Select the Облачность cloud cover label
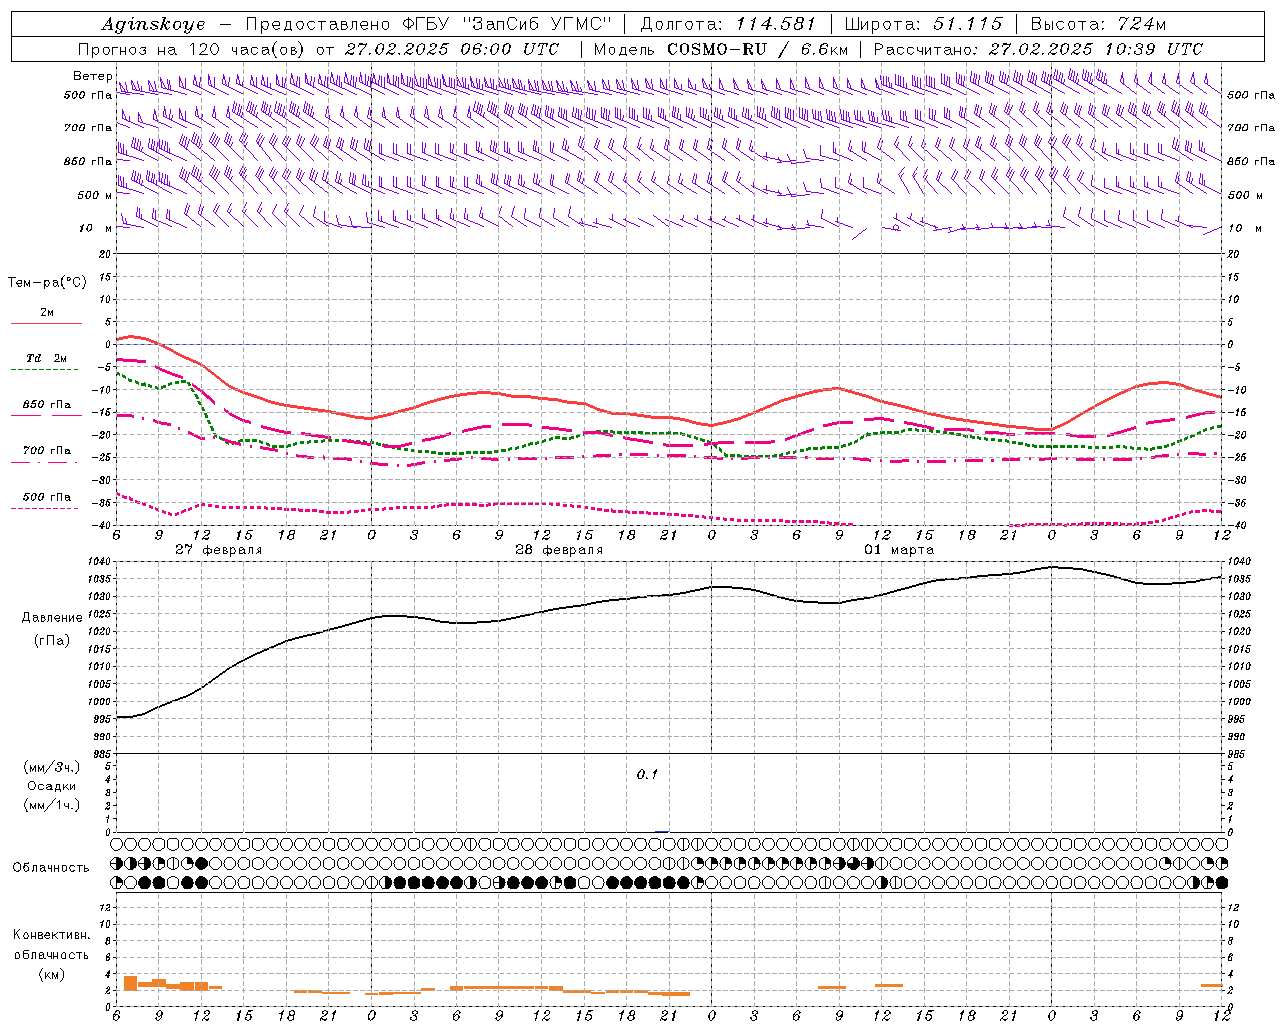Viewport: 1280px width, 1024px height. (51, 867)
